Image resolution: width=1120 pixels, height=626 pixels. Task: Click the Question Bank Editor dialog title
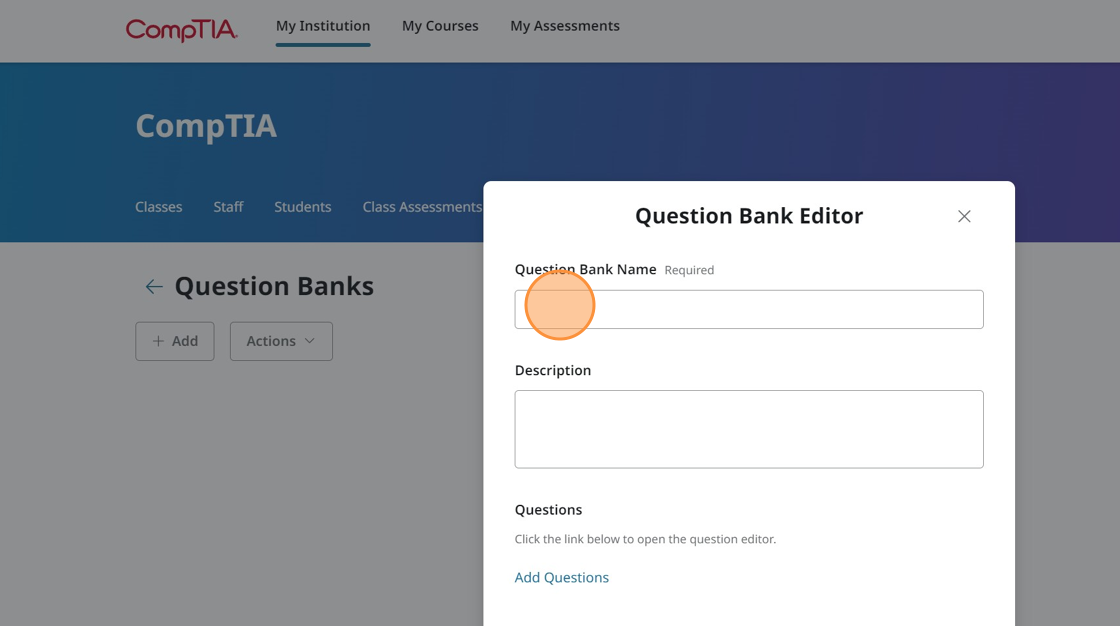749,216
